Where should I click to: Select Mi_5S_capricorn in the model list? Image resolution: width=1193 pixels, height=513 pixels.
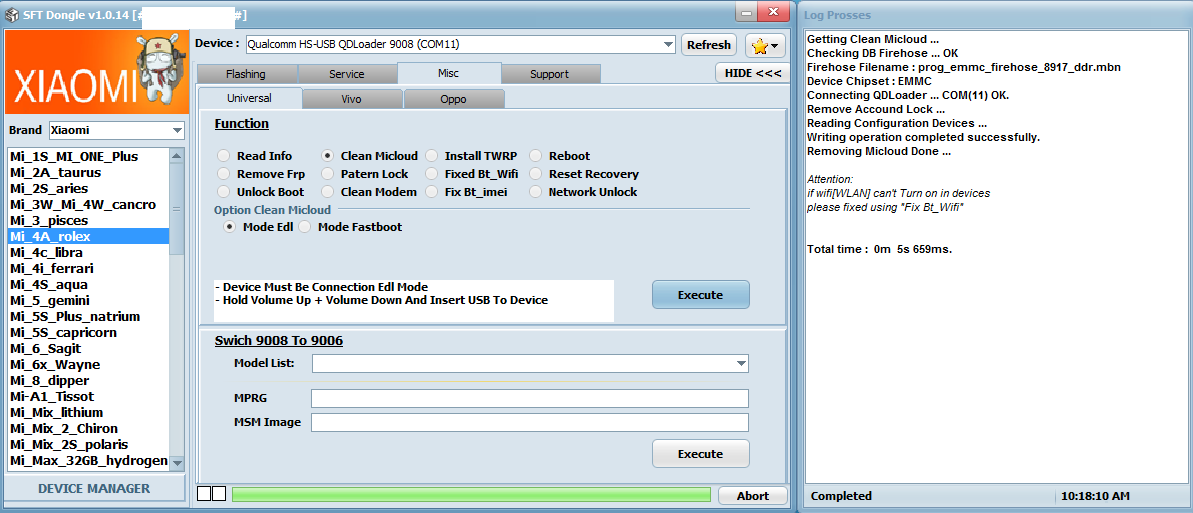(88, 333)
